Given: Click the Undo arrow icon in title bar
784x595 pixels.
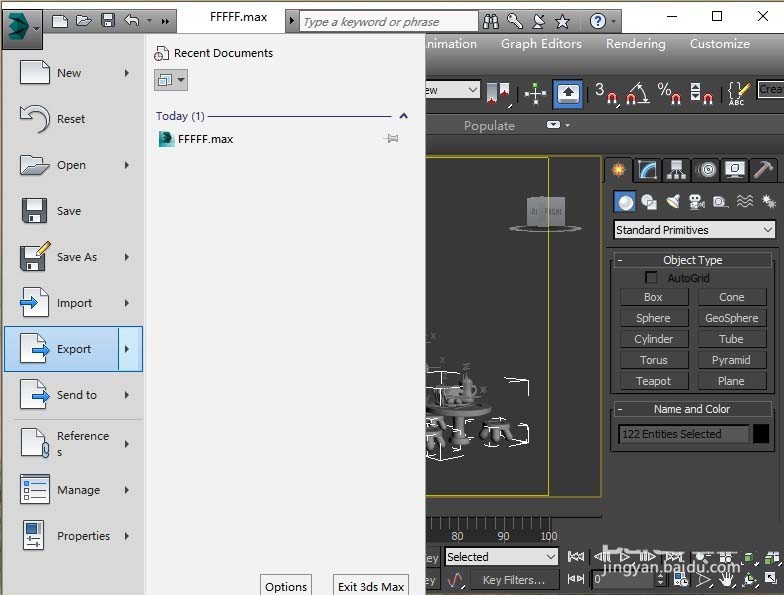Looking at the screenshot, I should click(132, 21).
